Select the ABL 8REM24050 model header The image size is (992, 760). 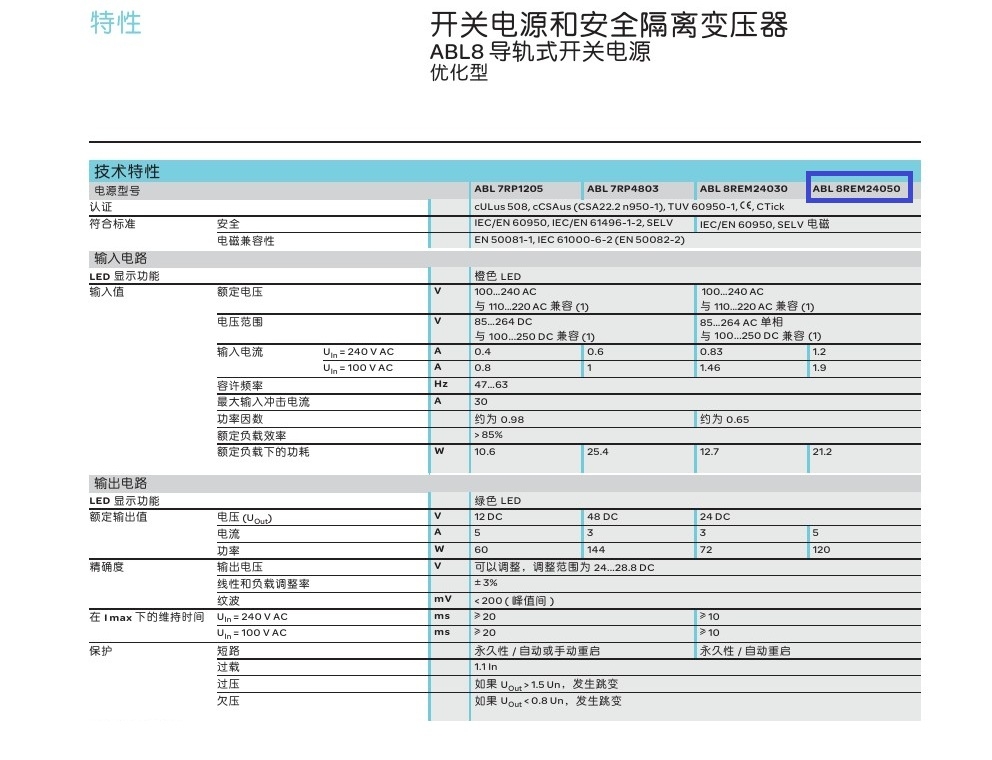(x=856, y=189)
